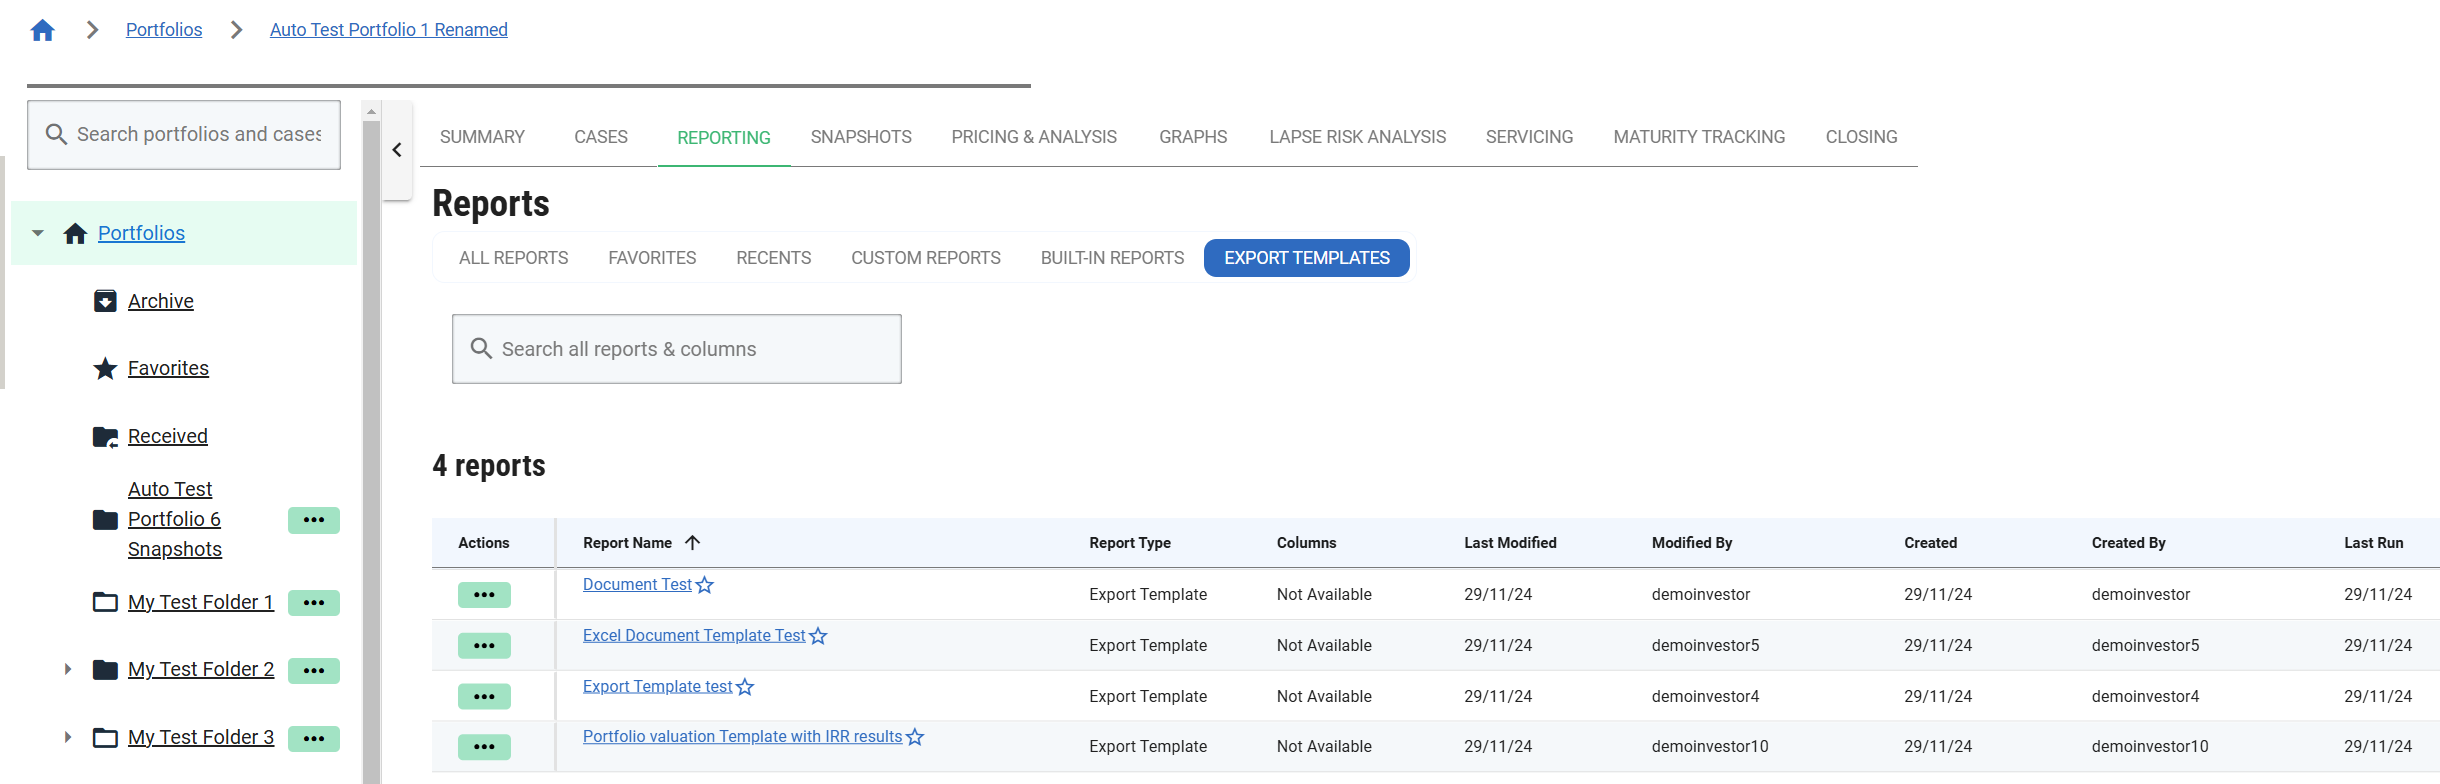Expand My Test Folder 3 tree node

[67, 737]
